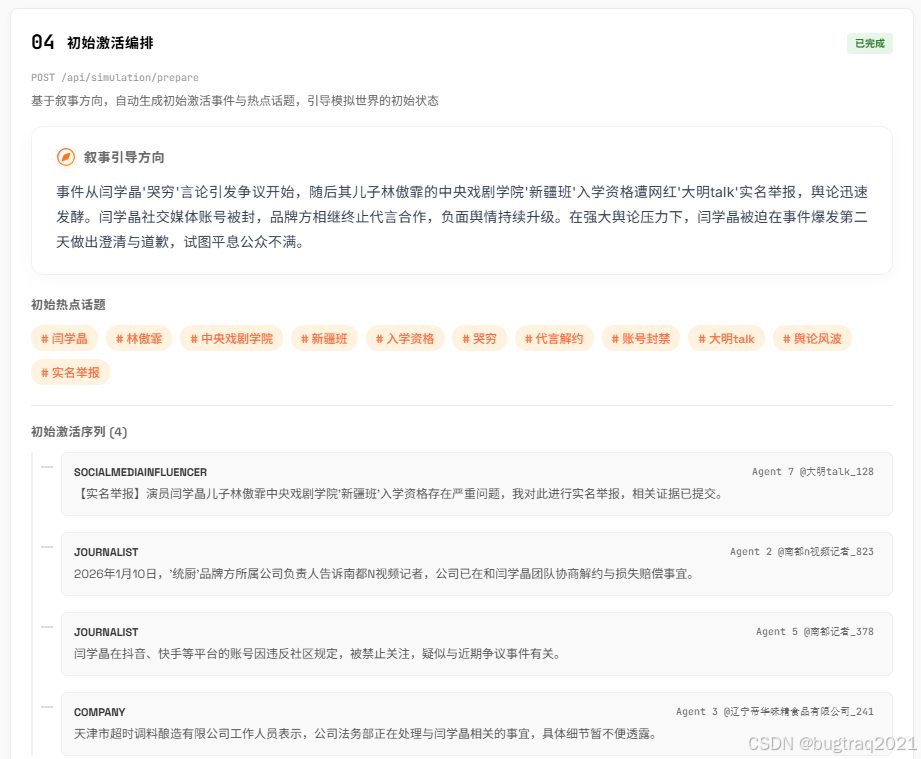Select the # 新疆班 topic tag
This screenshot has height=759, width=921.
pos(324,338)
